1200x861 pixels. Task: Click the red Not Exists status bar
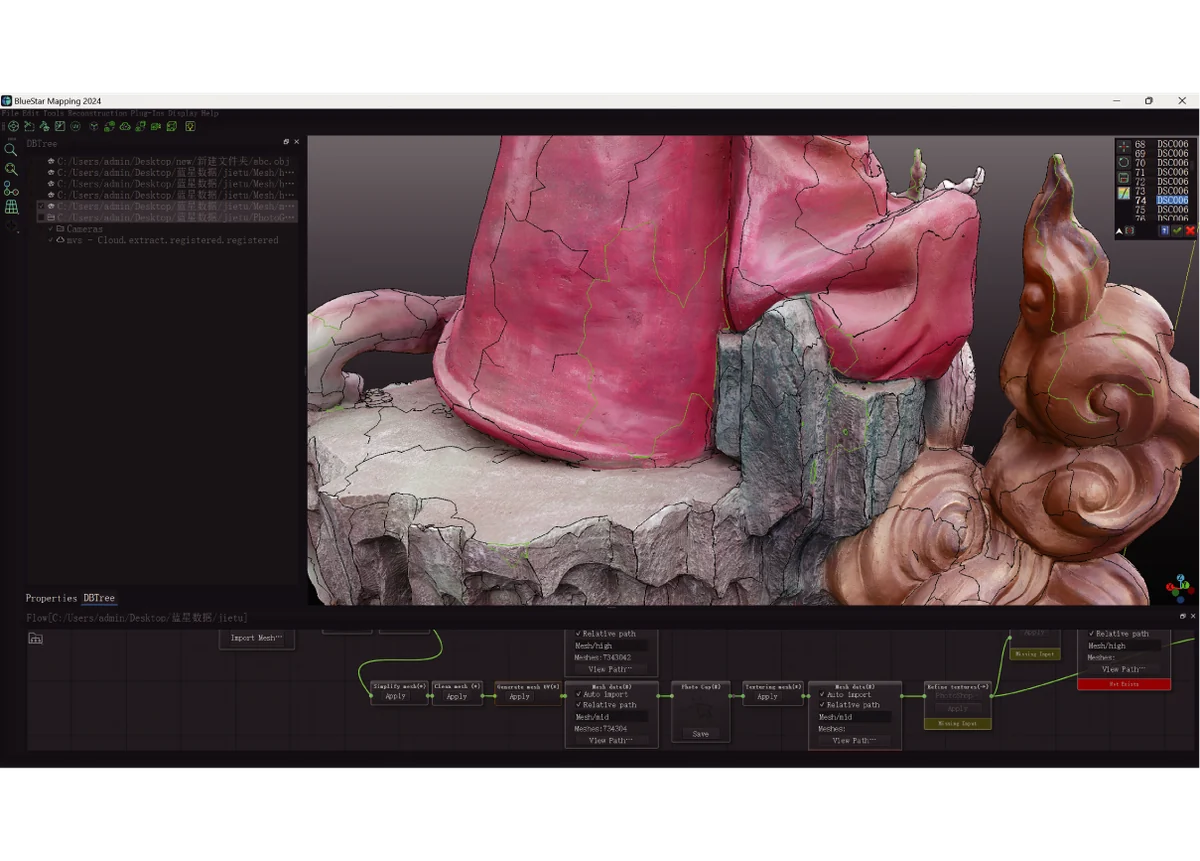coord(1124,684)
